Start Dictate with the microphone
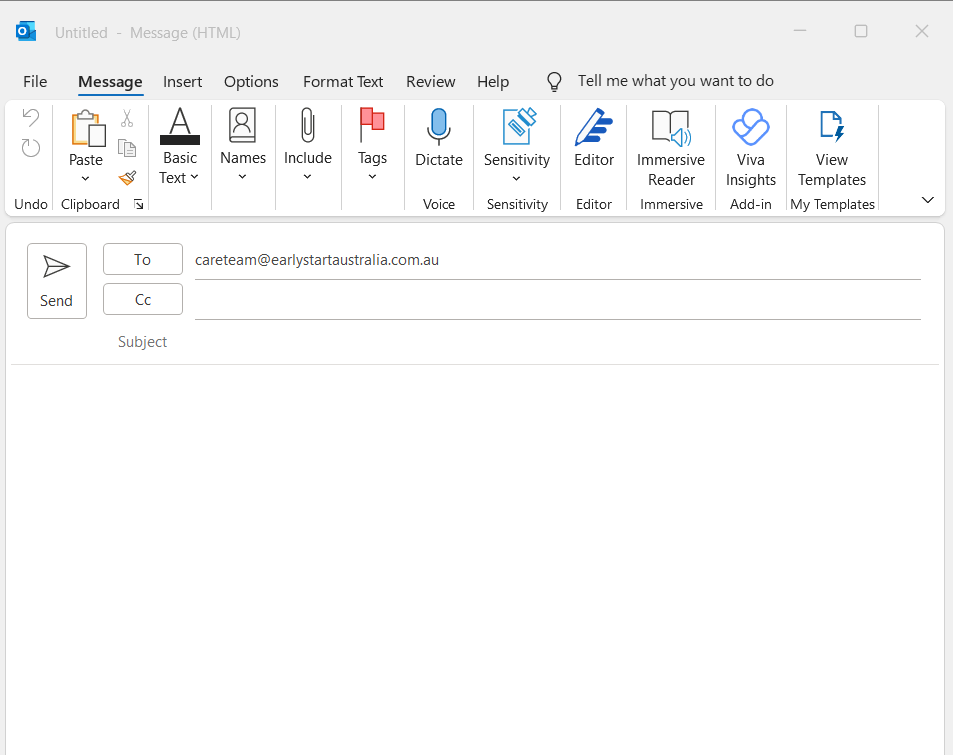Viewport: 953px width, 755px height. tap(438, 139)
